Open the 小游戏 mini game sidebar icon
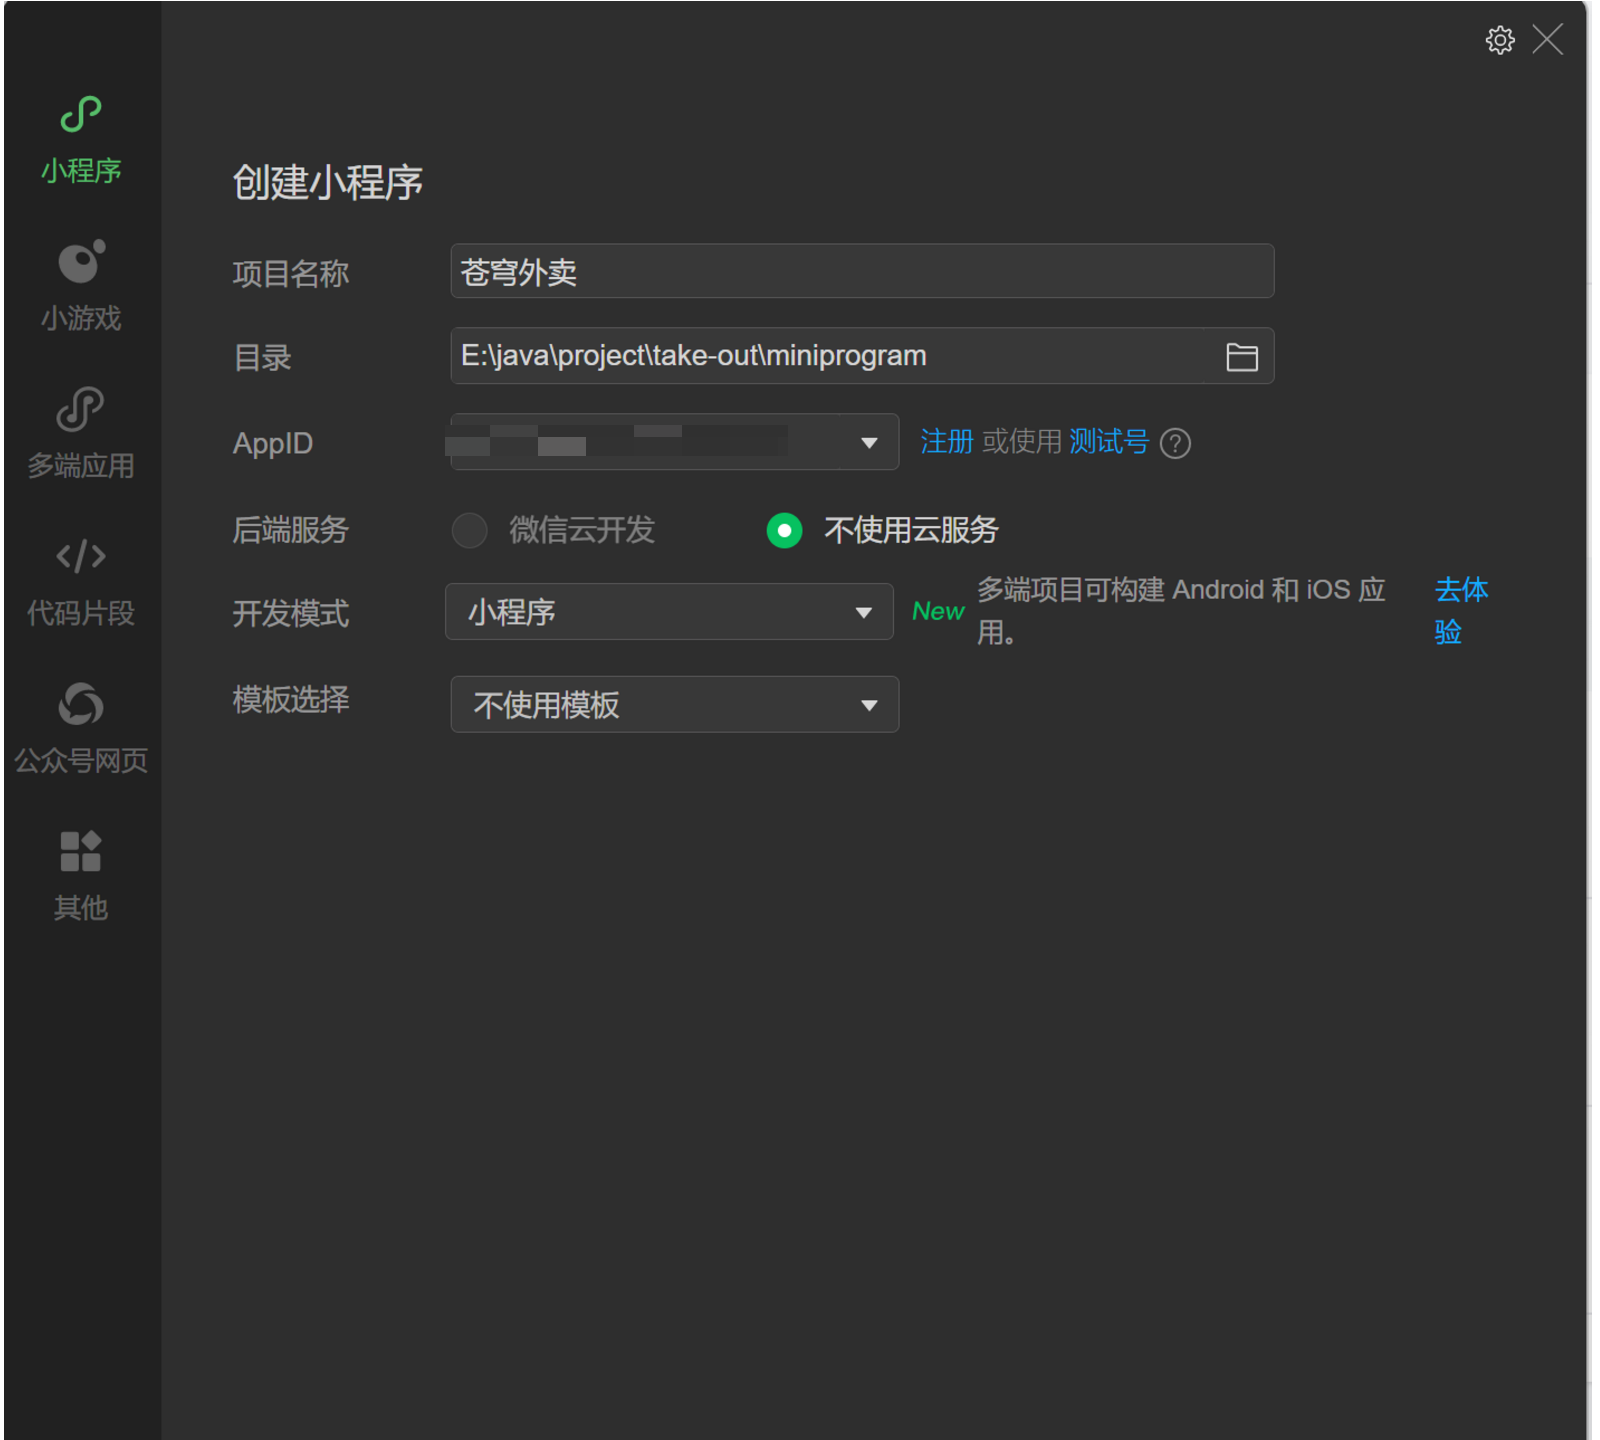This screenshot has width=1600, height=1440. coord(81,262)
